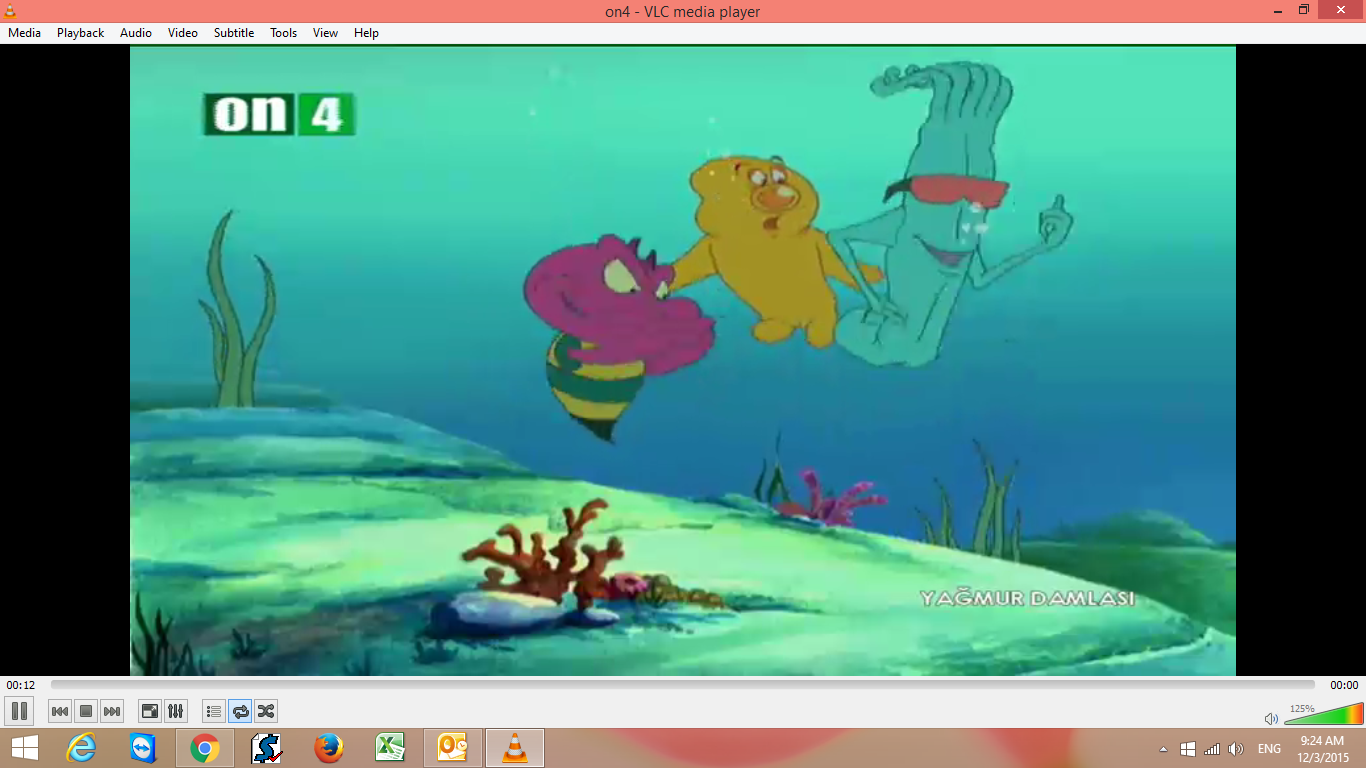
Task: Jump to previous media in playlist
Action: point(60,711)
